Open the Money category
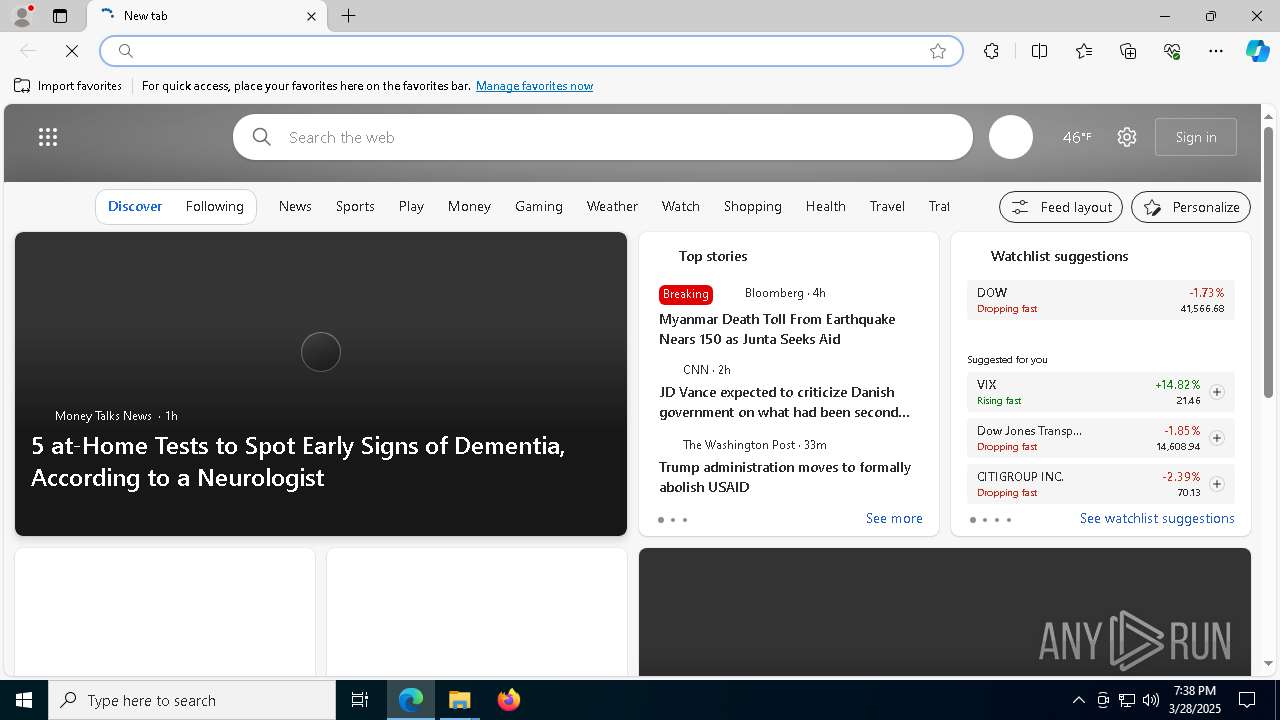The height and width of the screenshot is (720, 1280). pos(469,206)
